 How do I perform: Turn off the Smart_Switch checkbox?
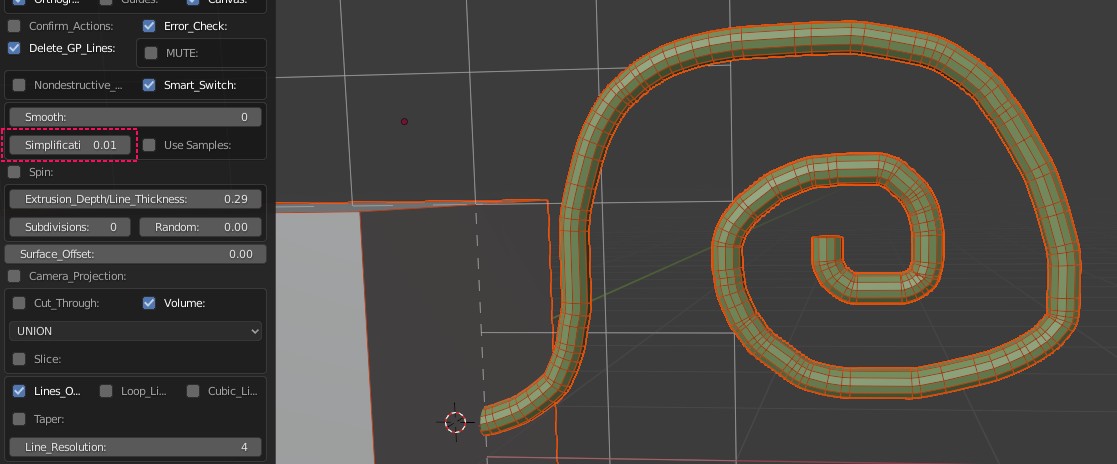coord(149,85)
